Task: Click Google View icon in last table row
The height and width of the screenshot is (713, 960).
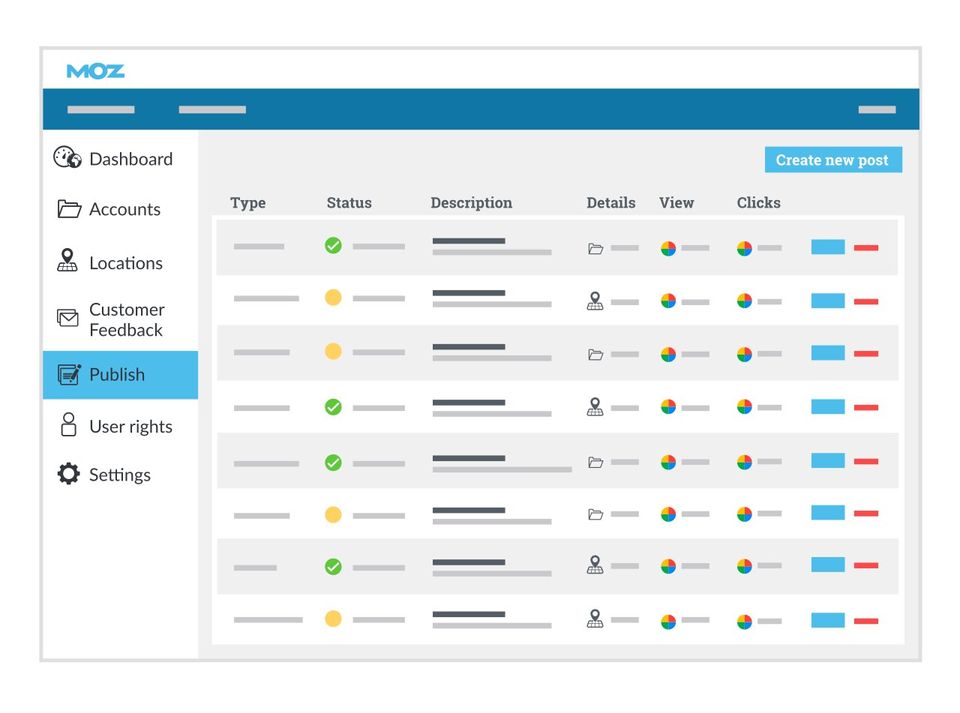Action: 668,622
